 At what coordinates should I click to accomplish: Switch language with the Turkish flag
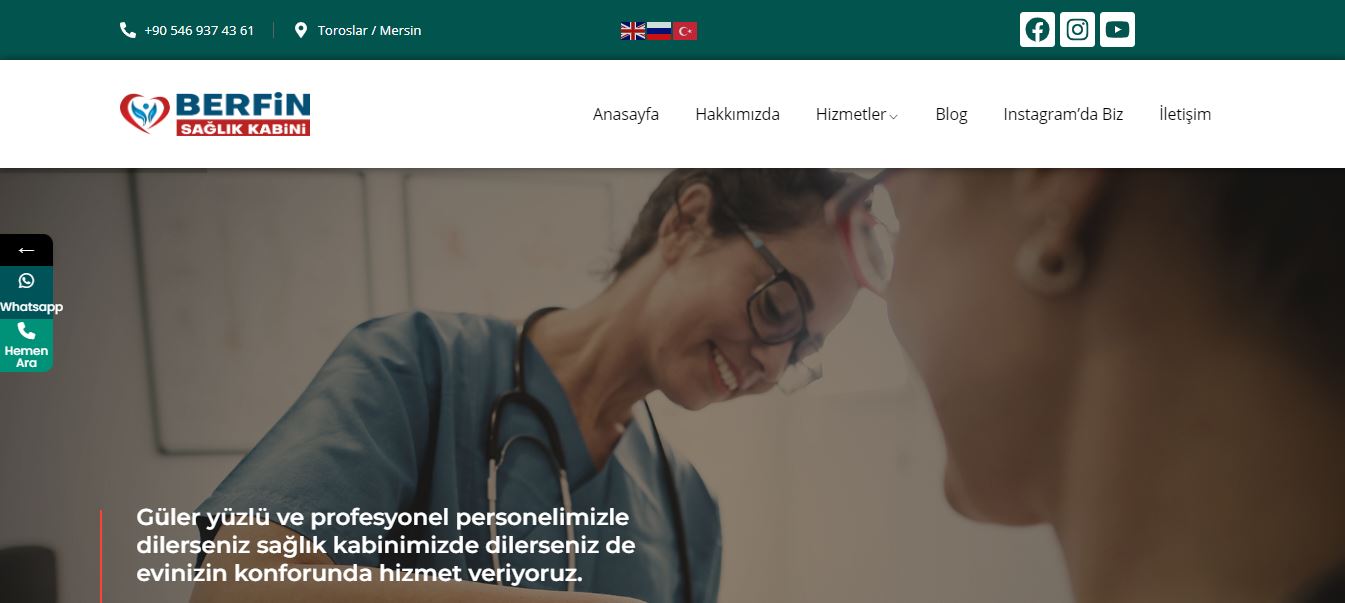click(685, 31)
